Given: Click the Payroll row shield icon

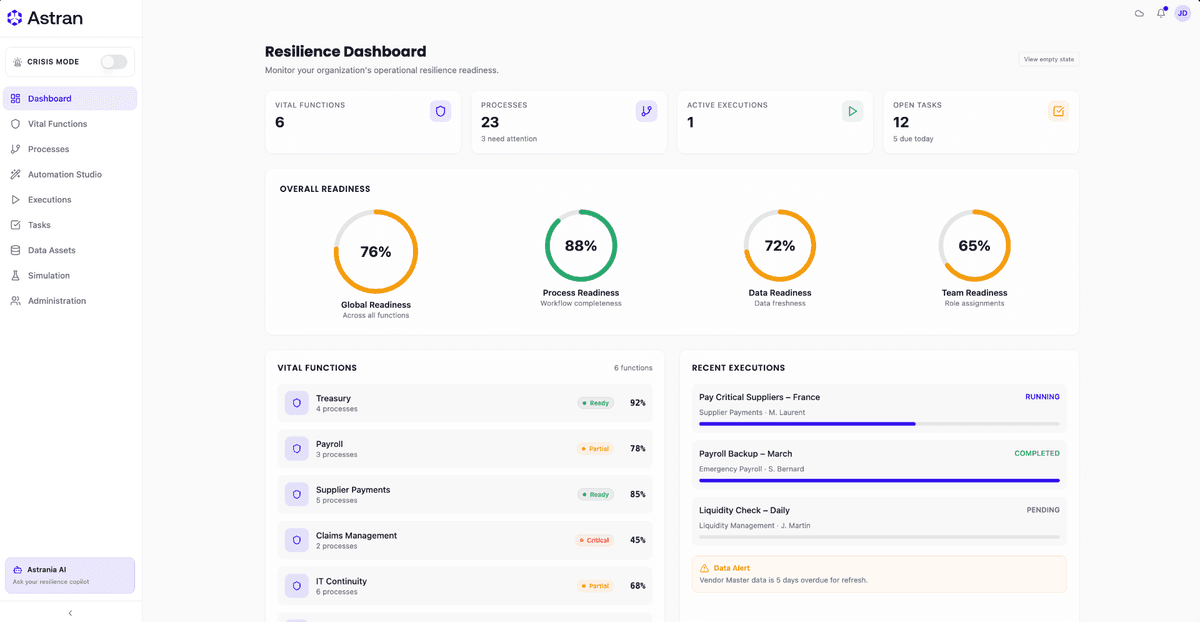Looking at the screenshot, I should pos(297,449).
